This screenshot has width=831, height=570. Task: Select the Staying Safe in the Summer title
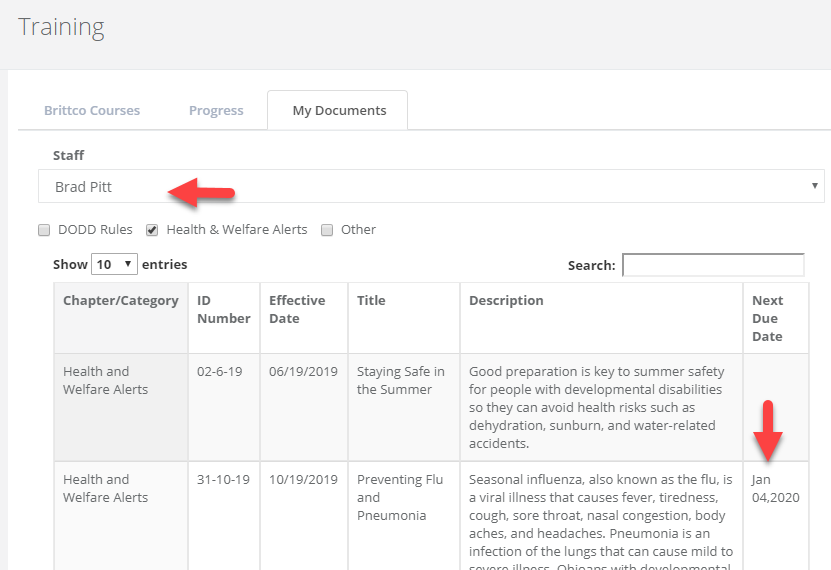[x=402, y=380]
